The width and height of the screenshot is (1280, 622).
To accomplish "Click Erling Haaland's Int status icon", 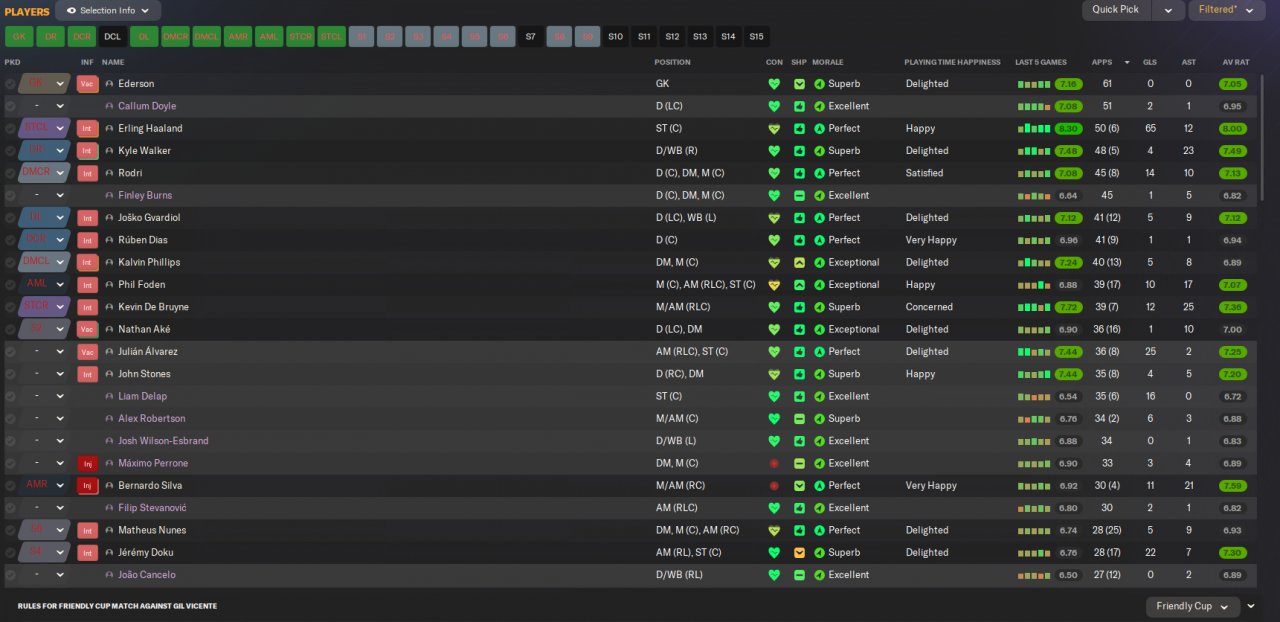I will click(x=88, y=129).
